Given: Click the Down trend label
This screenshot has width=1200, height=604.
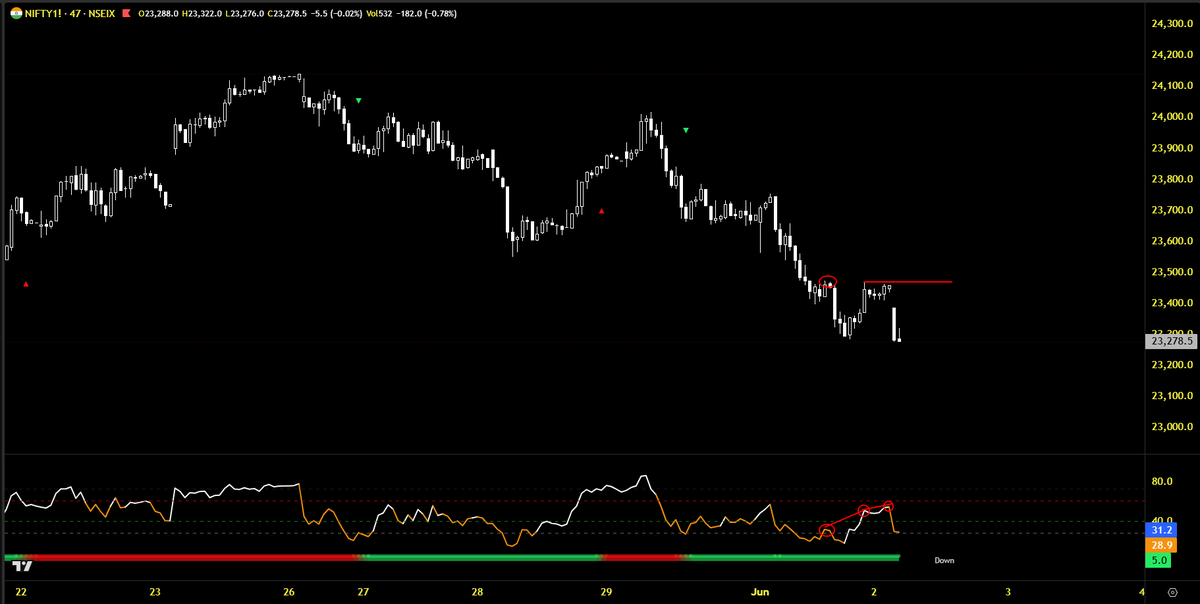Looking at the screenshot, I should [944, 561].
